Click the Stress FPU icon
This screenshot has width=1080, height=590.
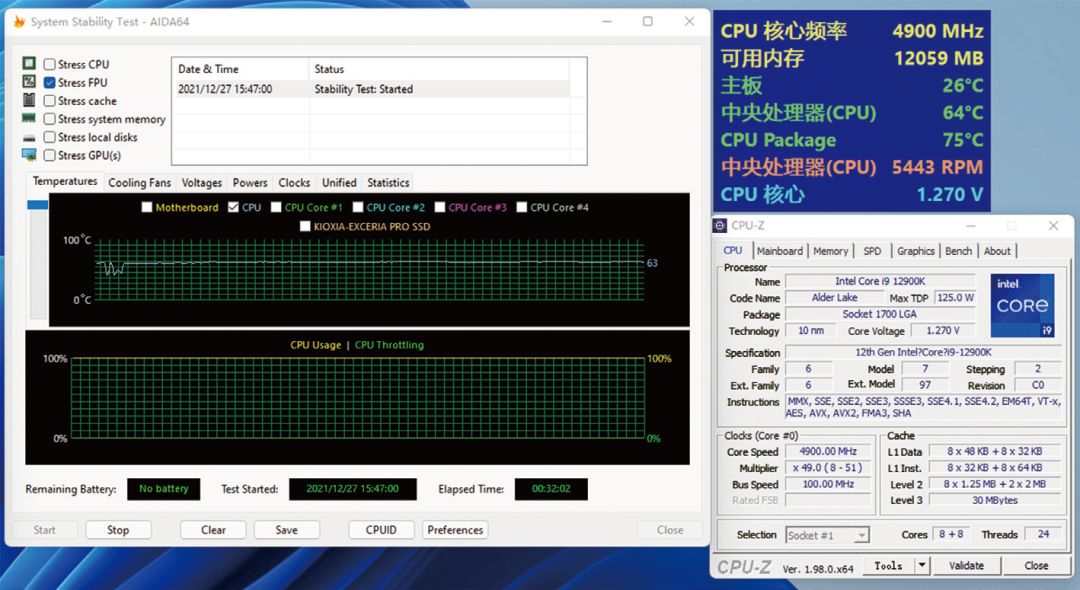click(29, 82)
